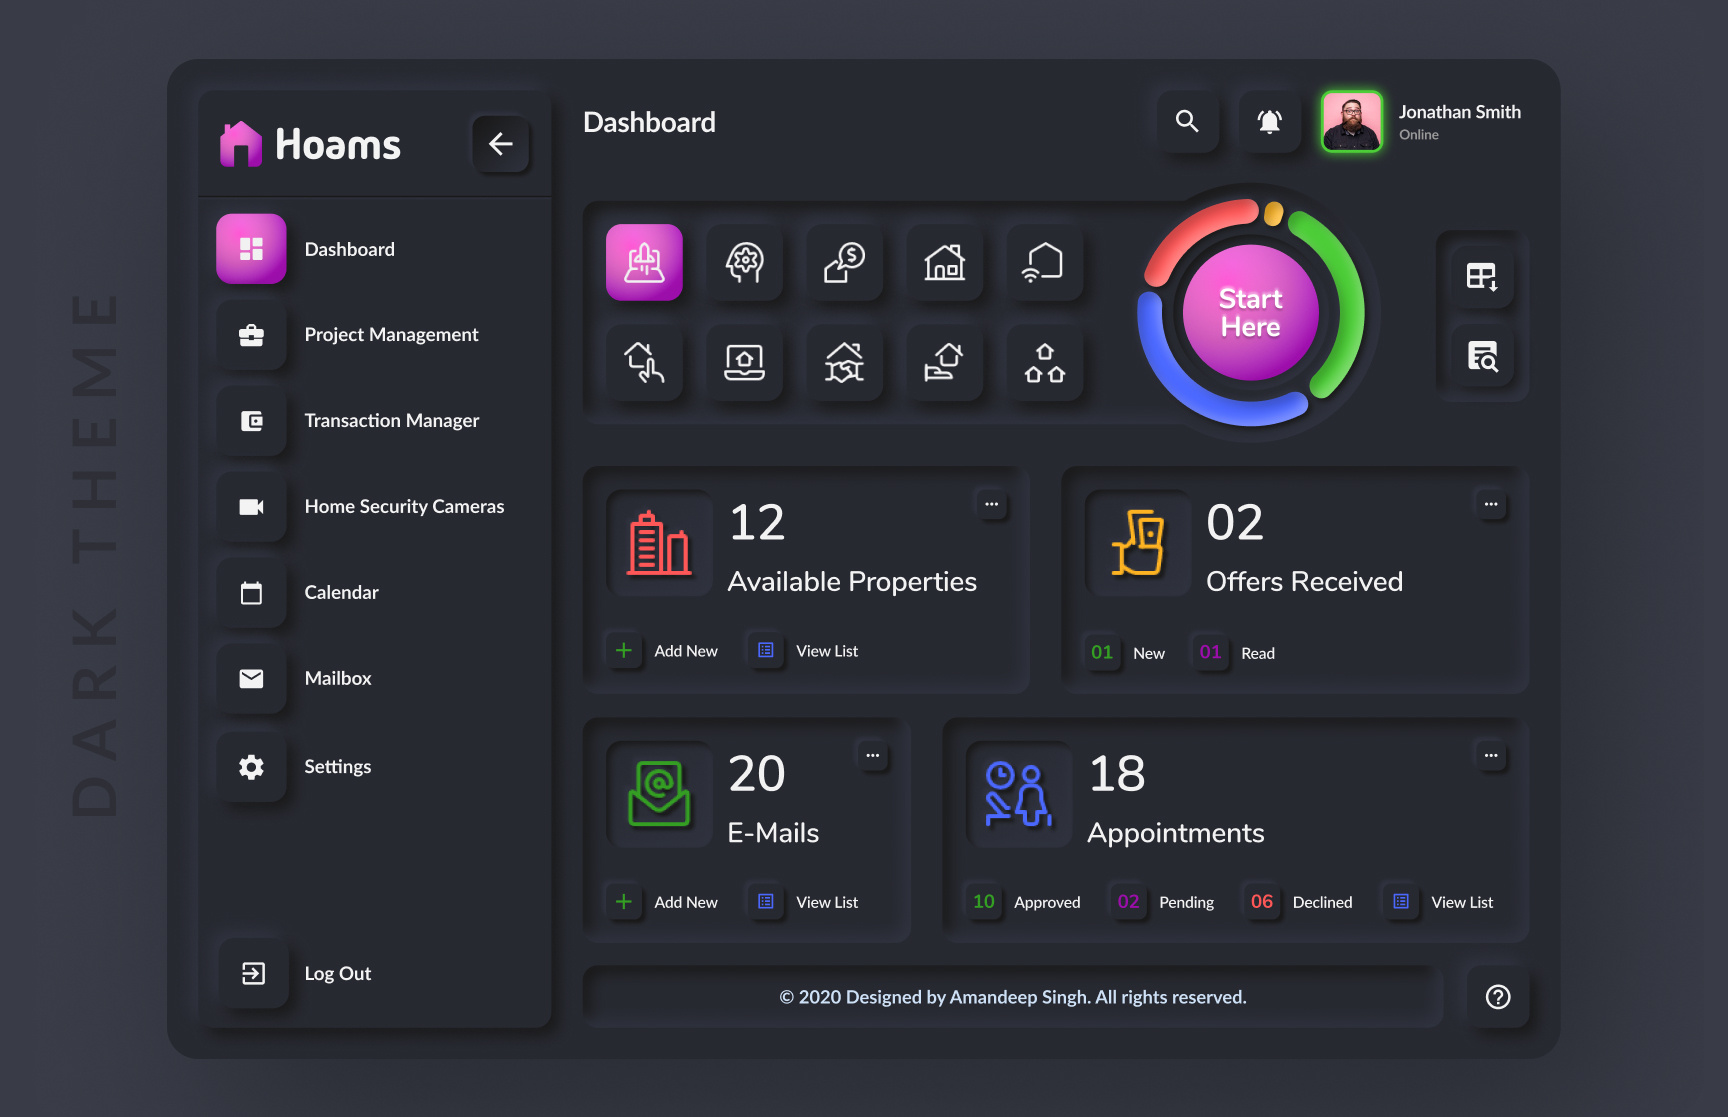Image resolution: width=1728 pixels, height=1117 pixels.
Task: Select the smart home wifi icon
Action: [x=1044, y=263]
